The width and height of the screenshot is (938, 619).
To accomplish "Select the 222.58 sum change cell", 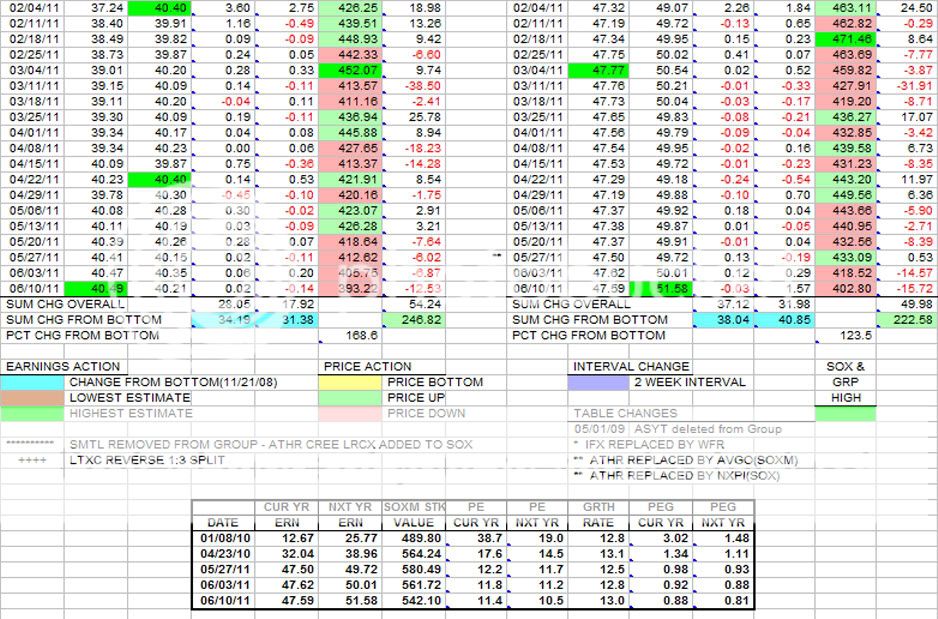I will 908,319.
